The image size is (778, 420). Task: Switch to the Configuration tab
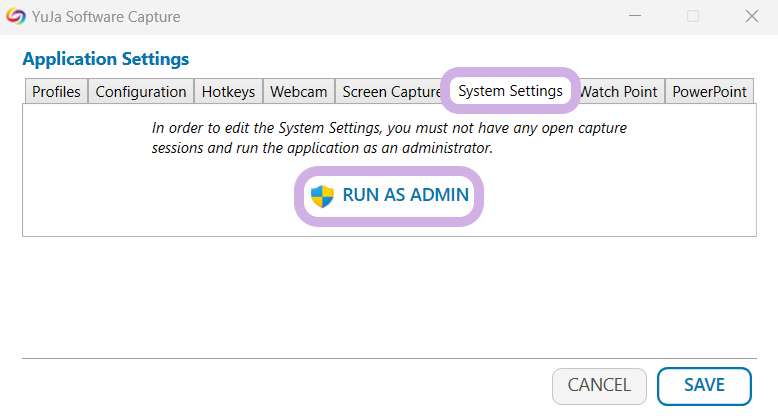click(141, 91)
